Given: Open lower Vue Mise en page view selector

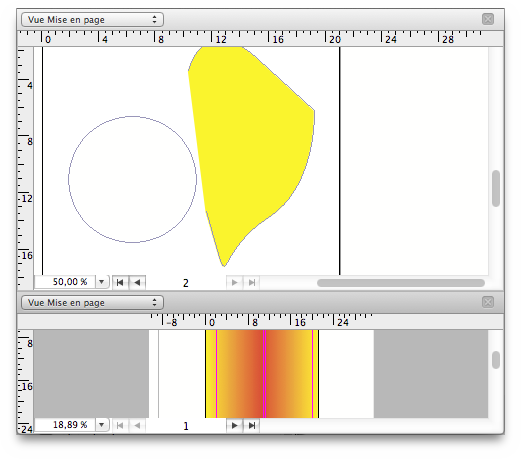Looking at the screenshot, I should point(92,303).
